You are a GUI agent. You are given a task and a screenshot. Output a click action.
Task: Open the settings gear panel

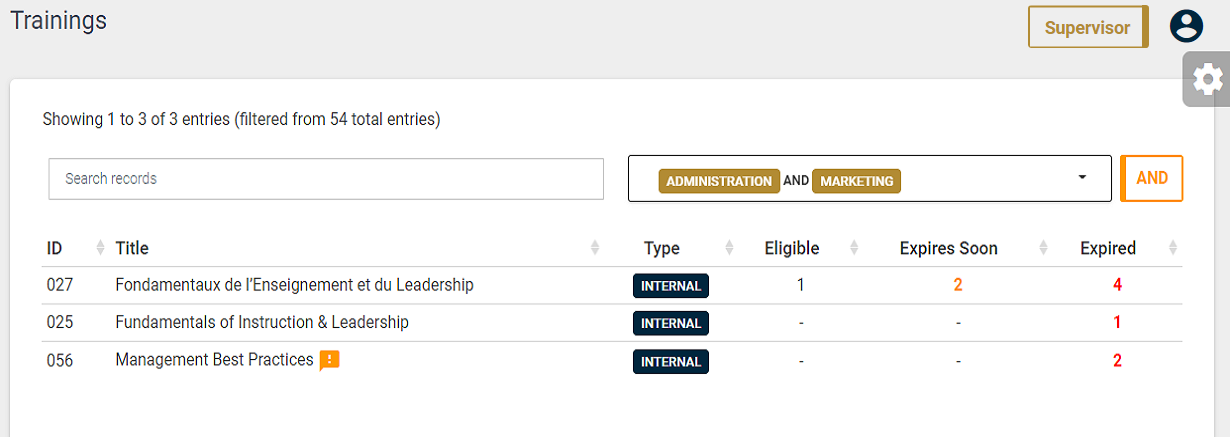tap(1207, 79)
